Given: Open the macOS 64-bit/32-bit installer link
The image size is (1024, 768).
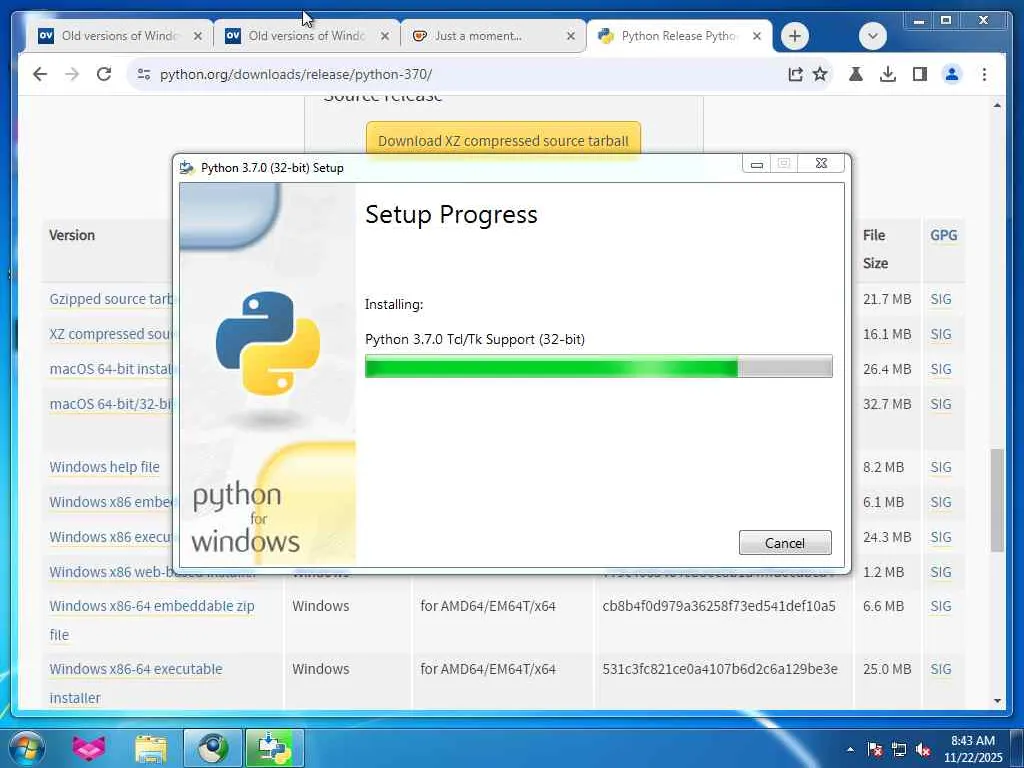Looking at the screenshot, I should pyautogui.click(x=111, y=404).
